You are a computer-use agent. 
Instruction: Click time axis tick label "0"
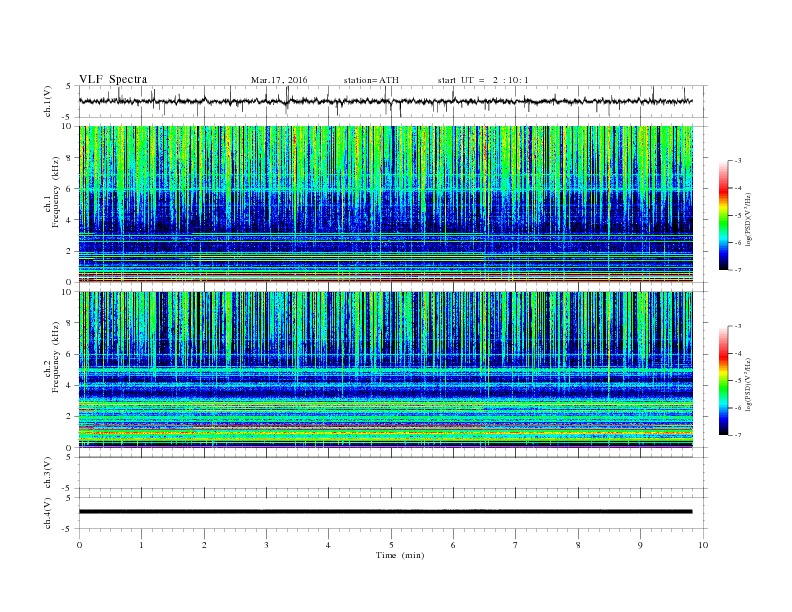79,545
